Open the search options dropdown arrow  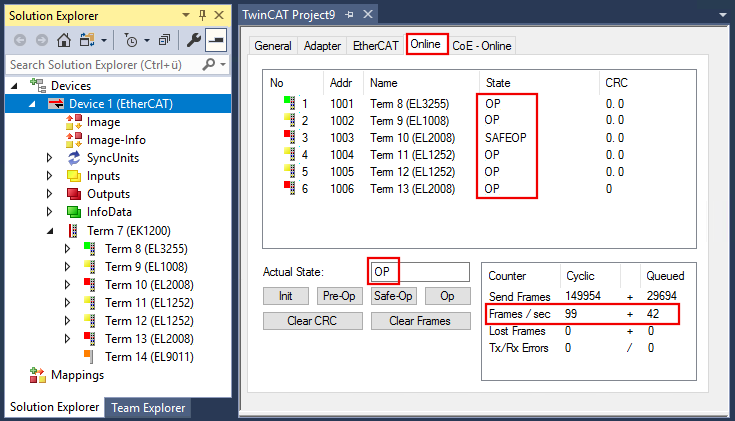223,64
